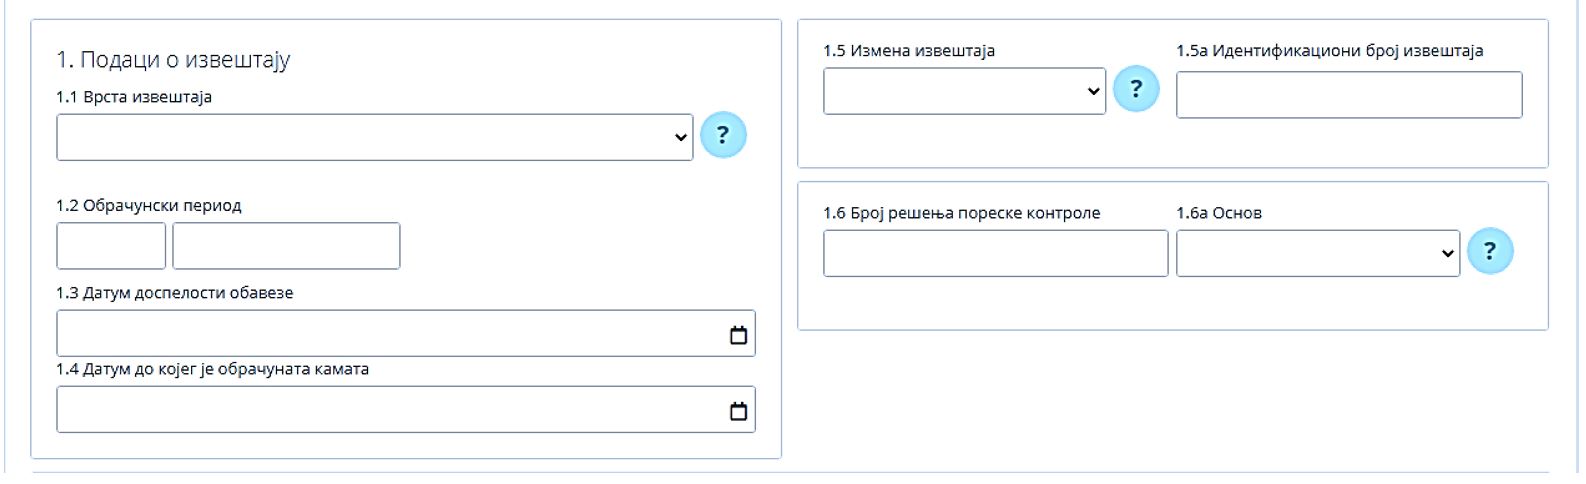This screenshot has width=1586, height=484.
Task: Click the label 1.3 Датум доспелости обавезе
Action: click(x=175, y=293)
